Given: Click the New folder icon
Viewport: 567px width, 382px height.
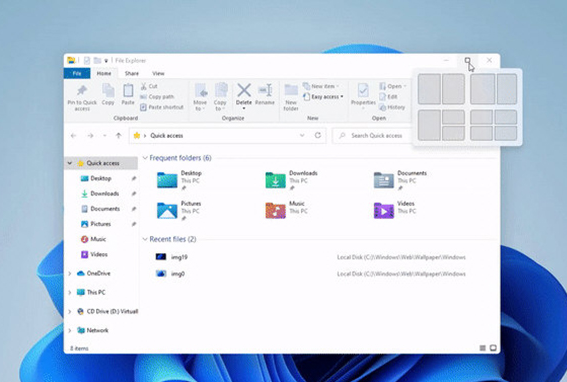Looking at the screenshot, I should (291, 90).
